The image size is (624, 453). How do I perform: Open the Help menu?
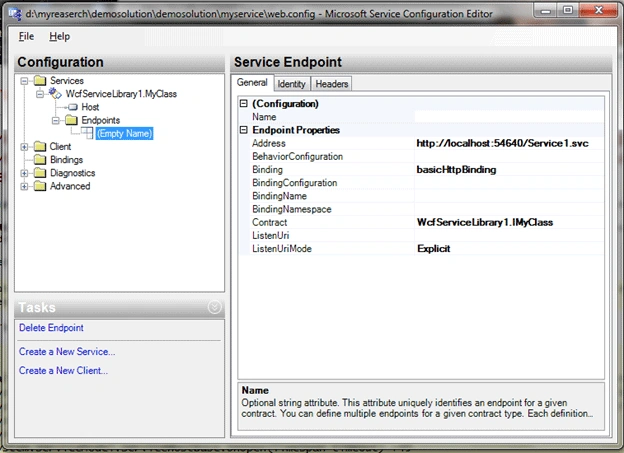(59, 36)
